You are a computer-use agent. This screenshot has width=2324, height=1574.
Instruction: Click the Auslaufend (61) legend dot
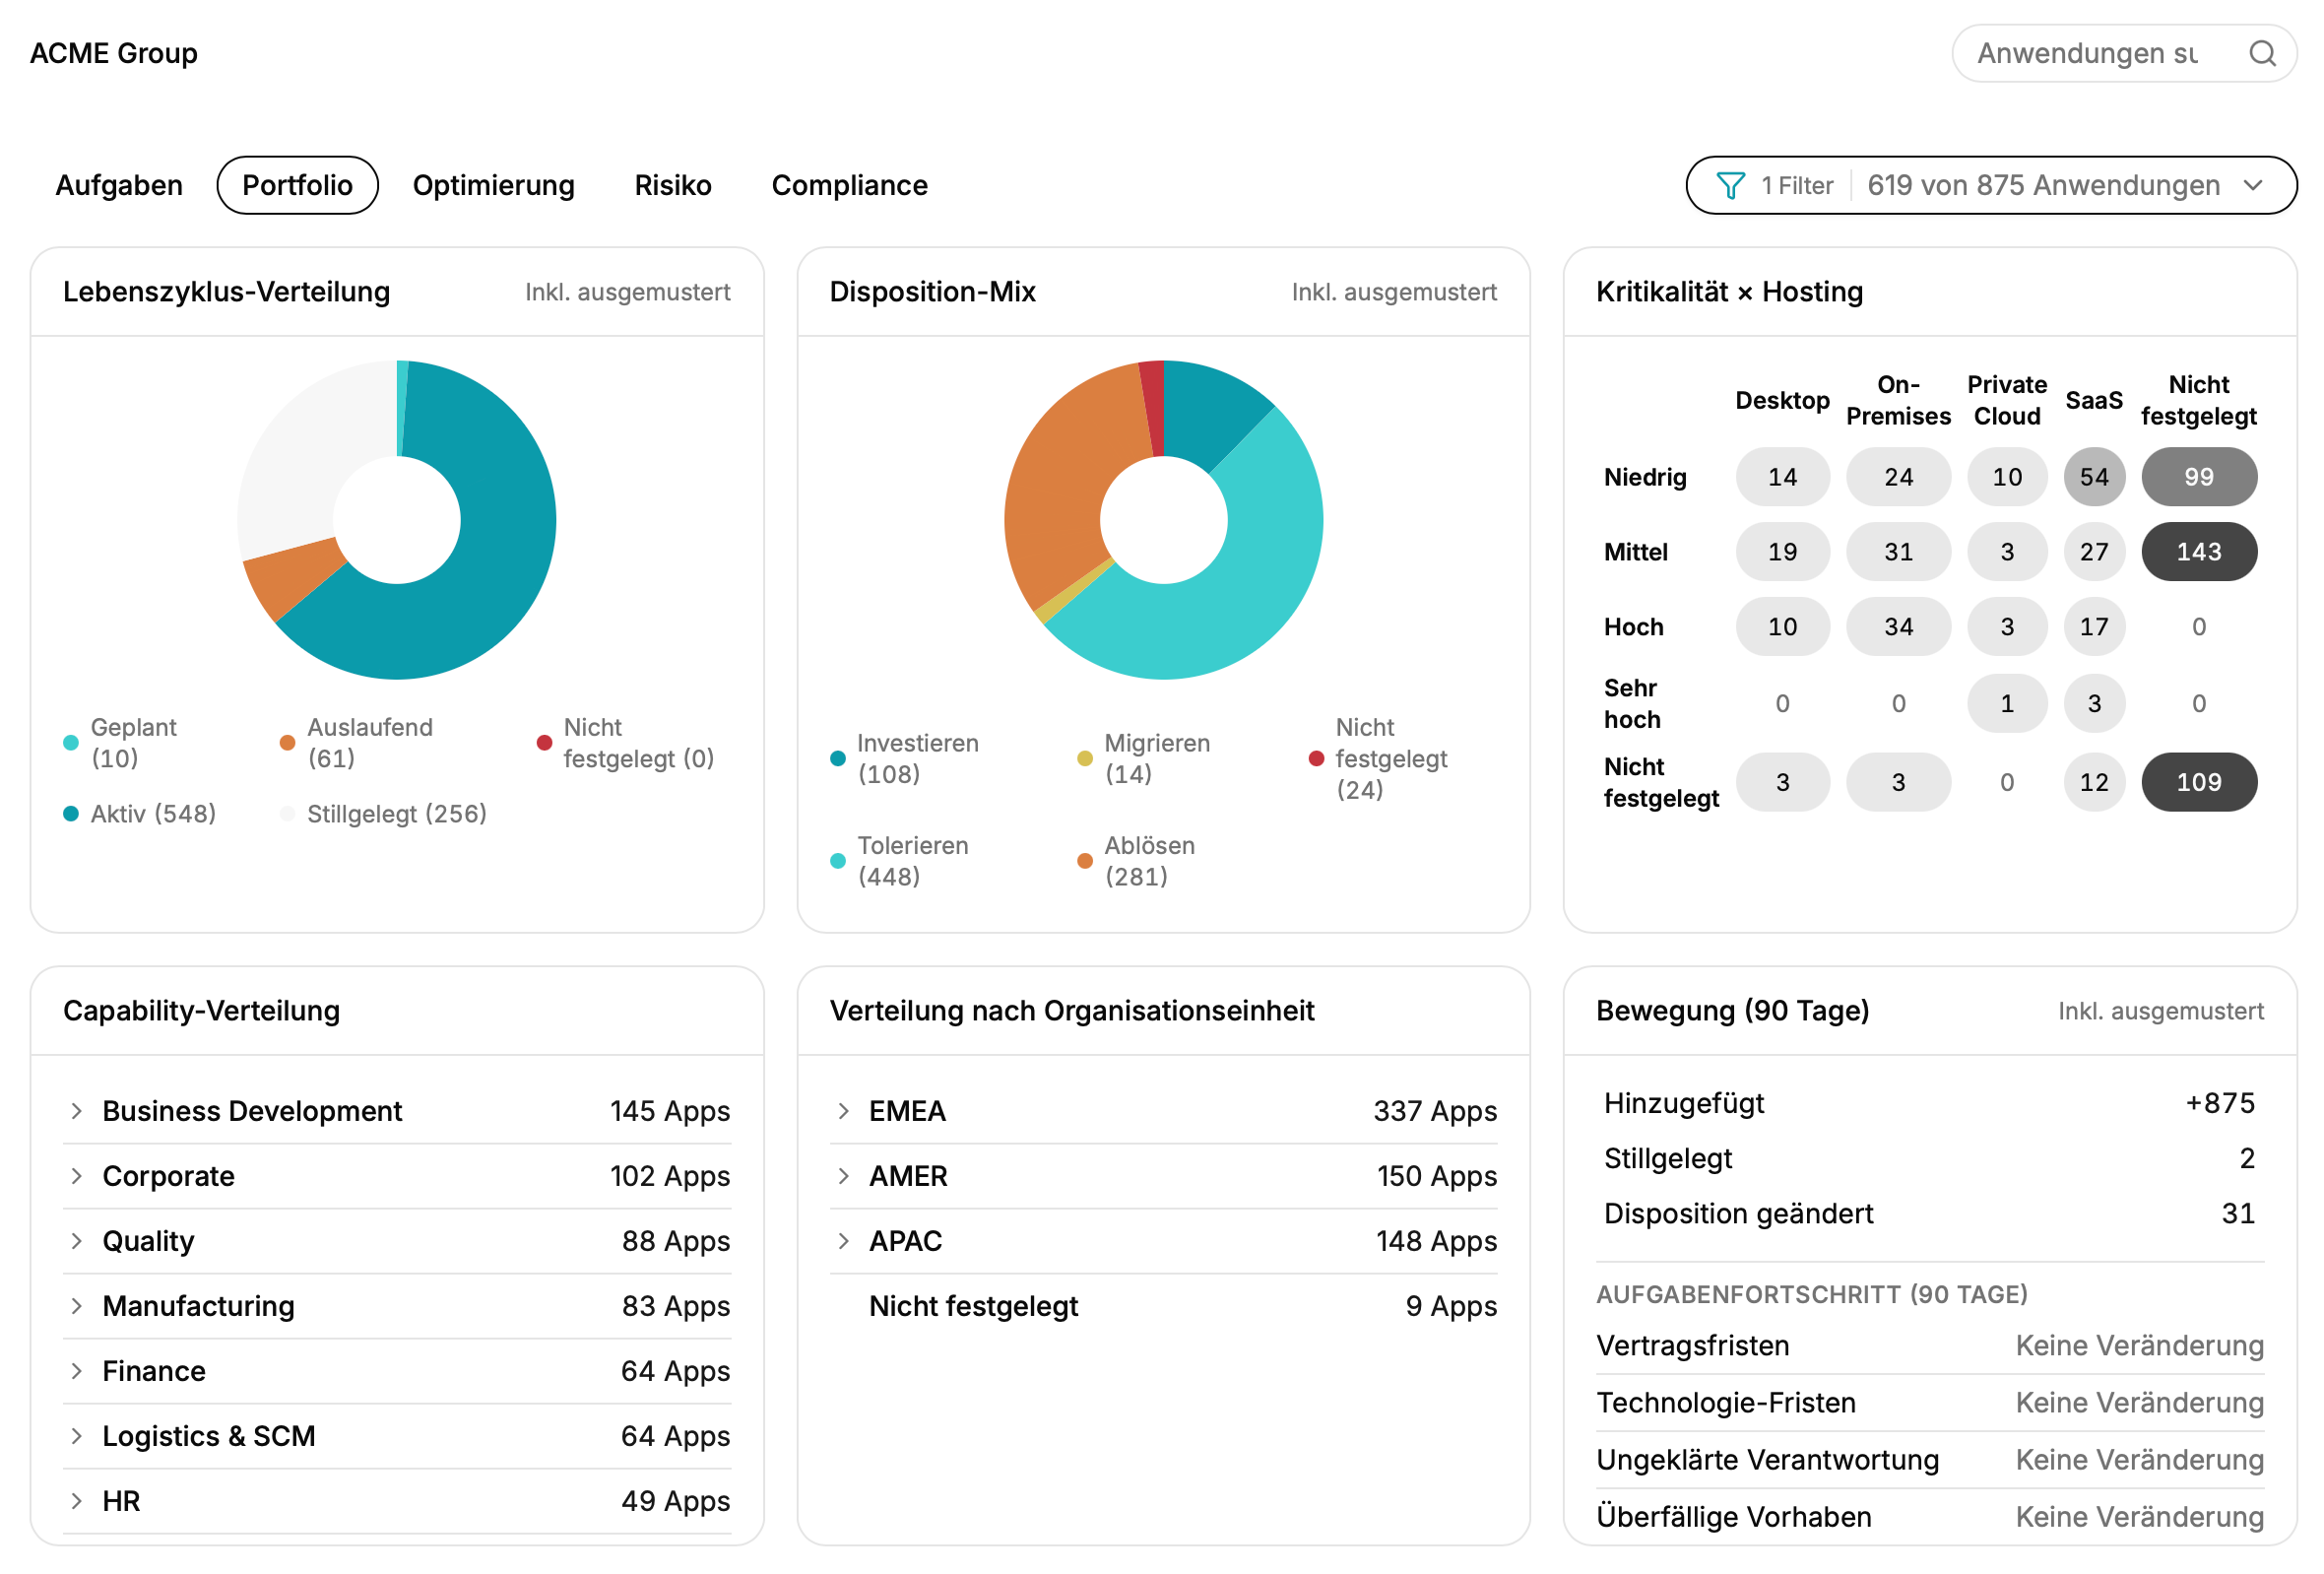coord(287,742)
